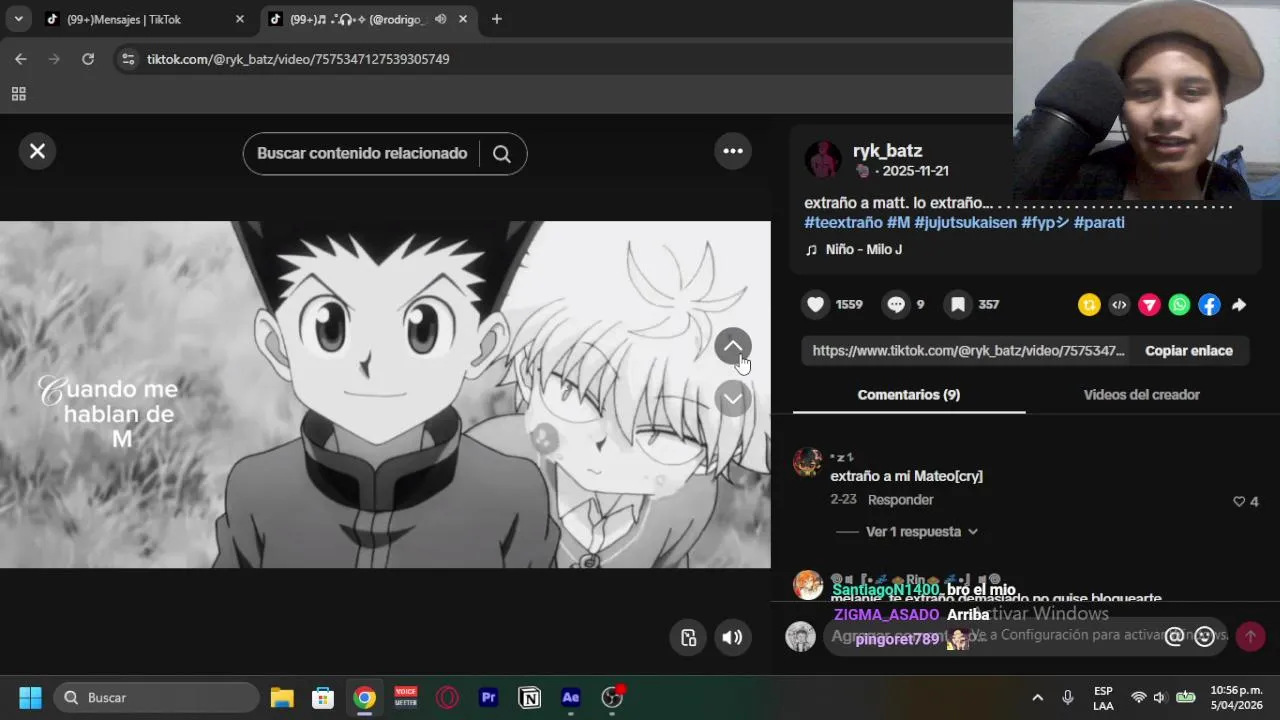Open the #fypシ hashtag

click(1045, 223)
